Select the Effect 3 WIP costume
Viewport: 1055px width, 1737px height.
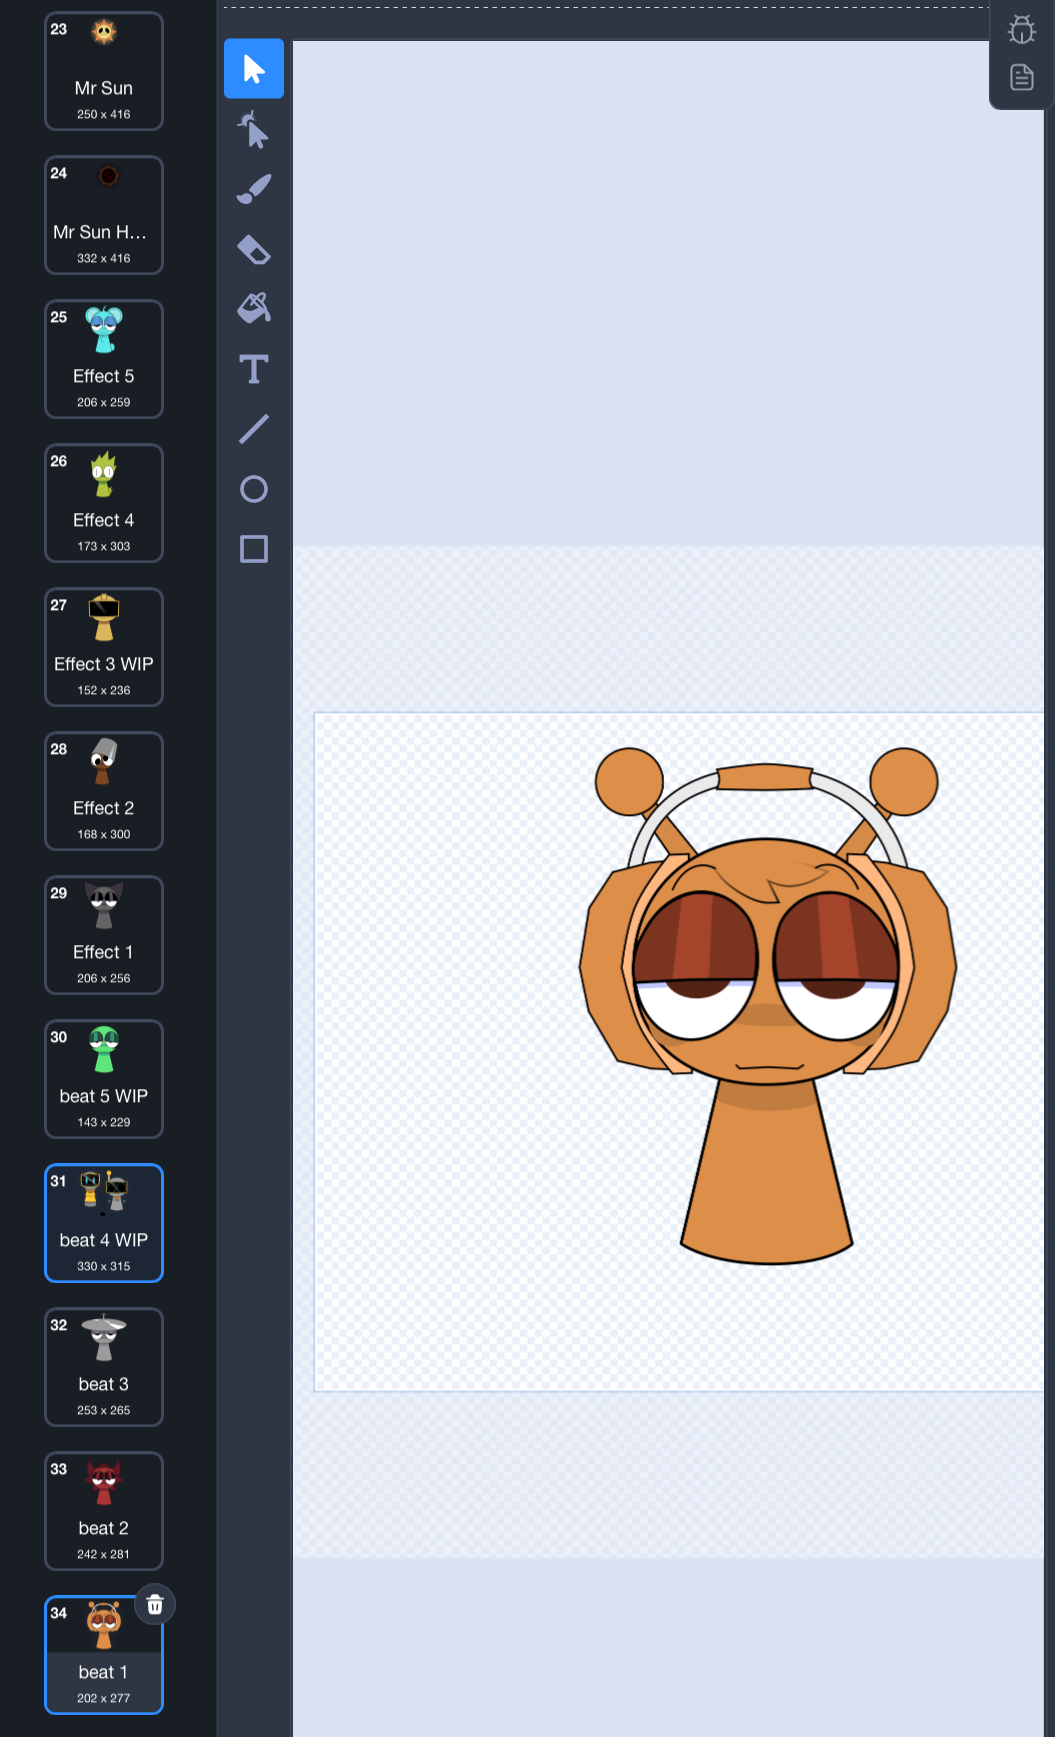[104, 647]
